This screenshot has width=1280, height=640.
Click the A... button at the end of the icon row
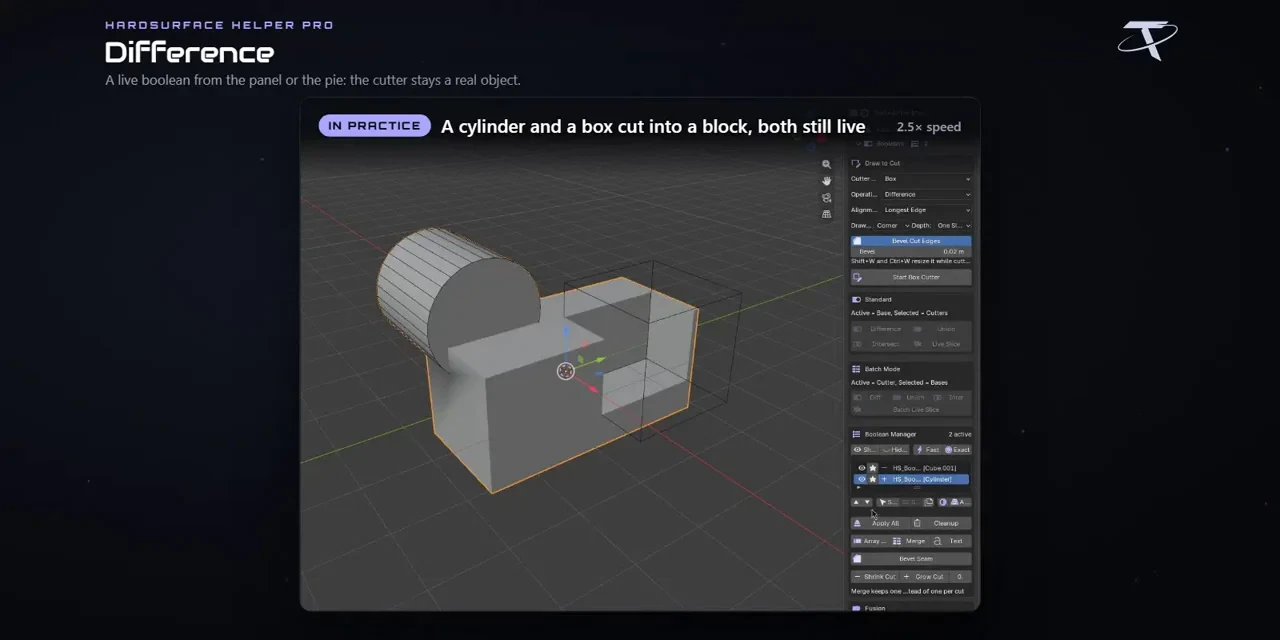[x=960, y=502]
